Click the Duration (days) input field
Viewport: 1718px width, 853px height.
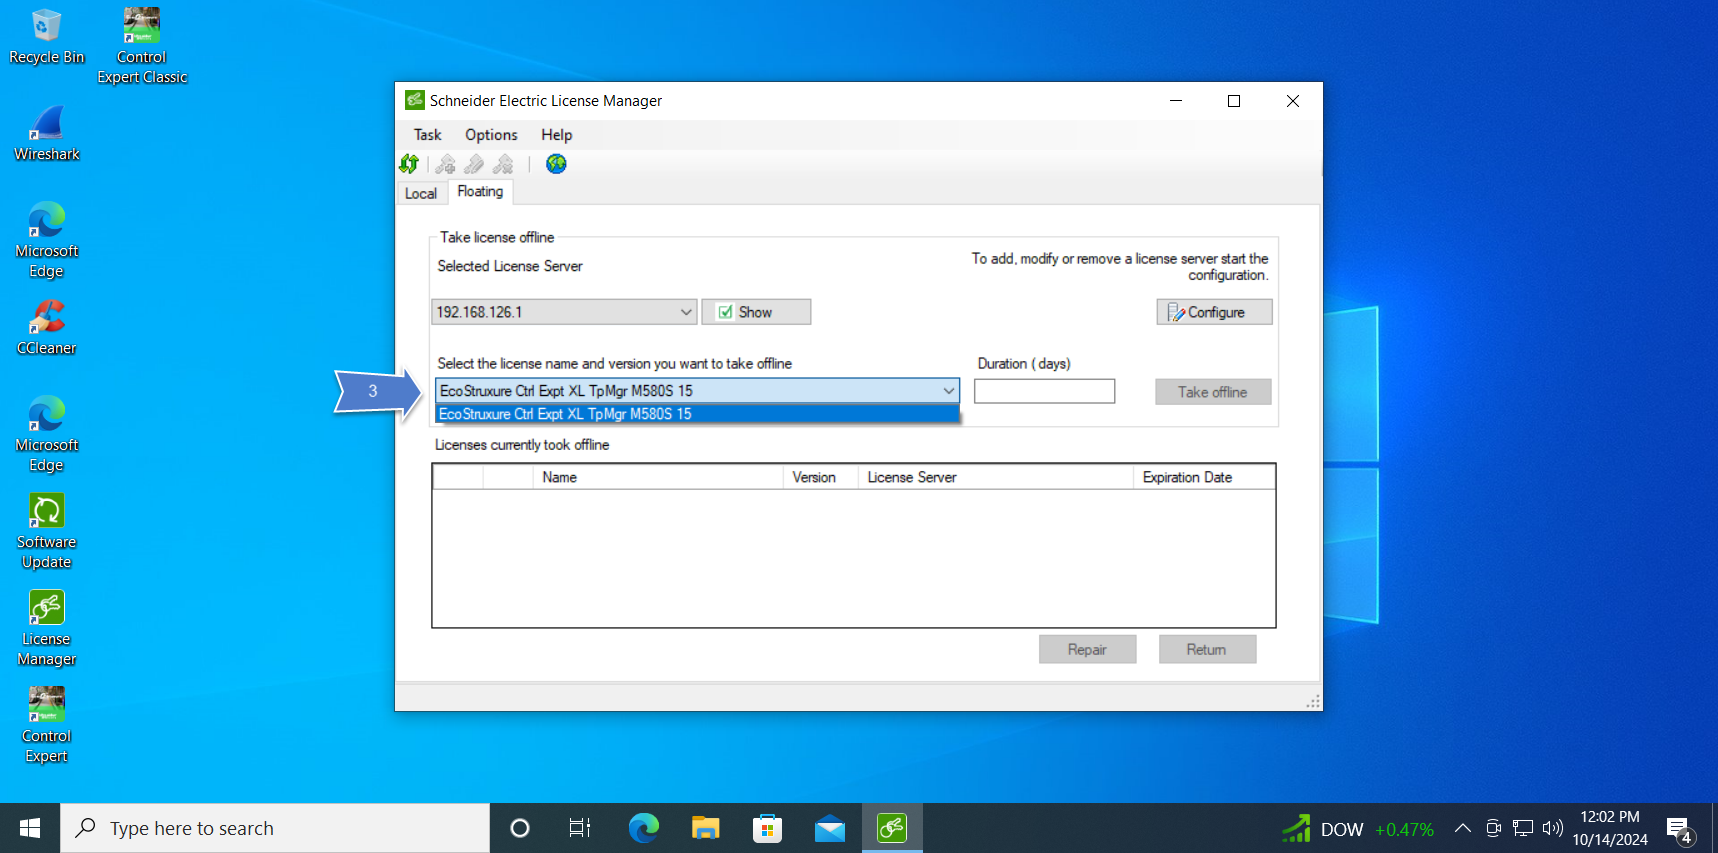click(x=1045, y=391)
